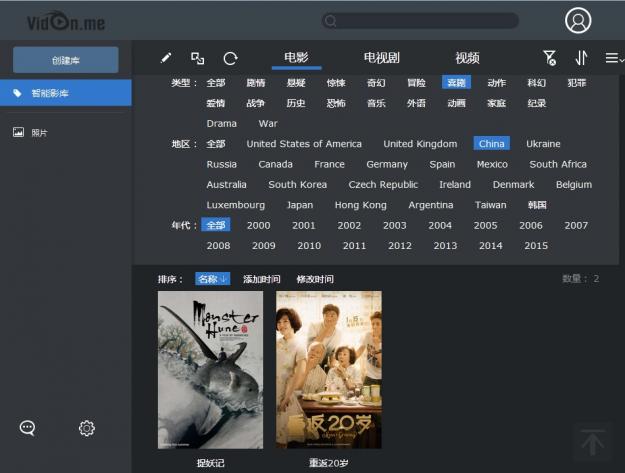Image resolution: width=625 pixels, height=473 pixels.
Task: Sort by 添加时间
Action: [x=261, y=279]
